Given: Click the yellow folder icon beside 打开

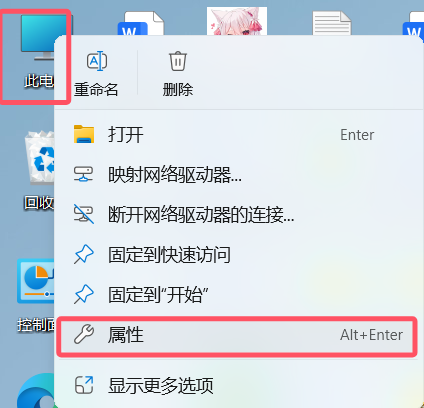Looking at the screenshot, I should [x=84, y=134].
